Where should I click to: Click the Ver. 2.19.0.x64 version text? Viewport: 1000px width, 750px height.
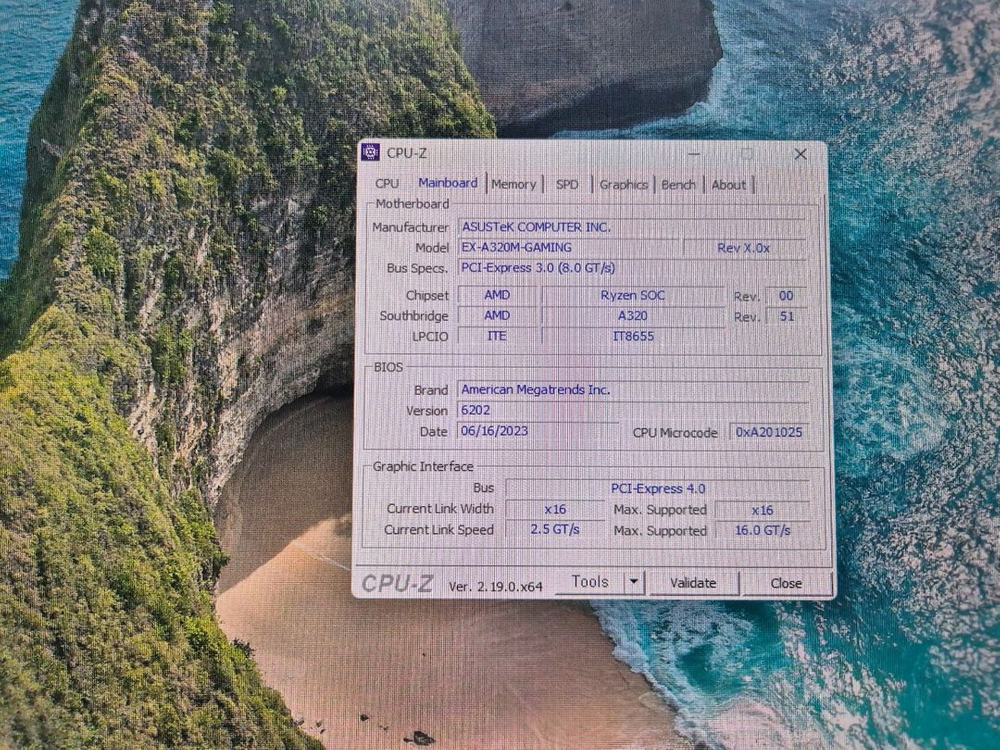(x=496, y=586)
